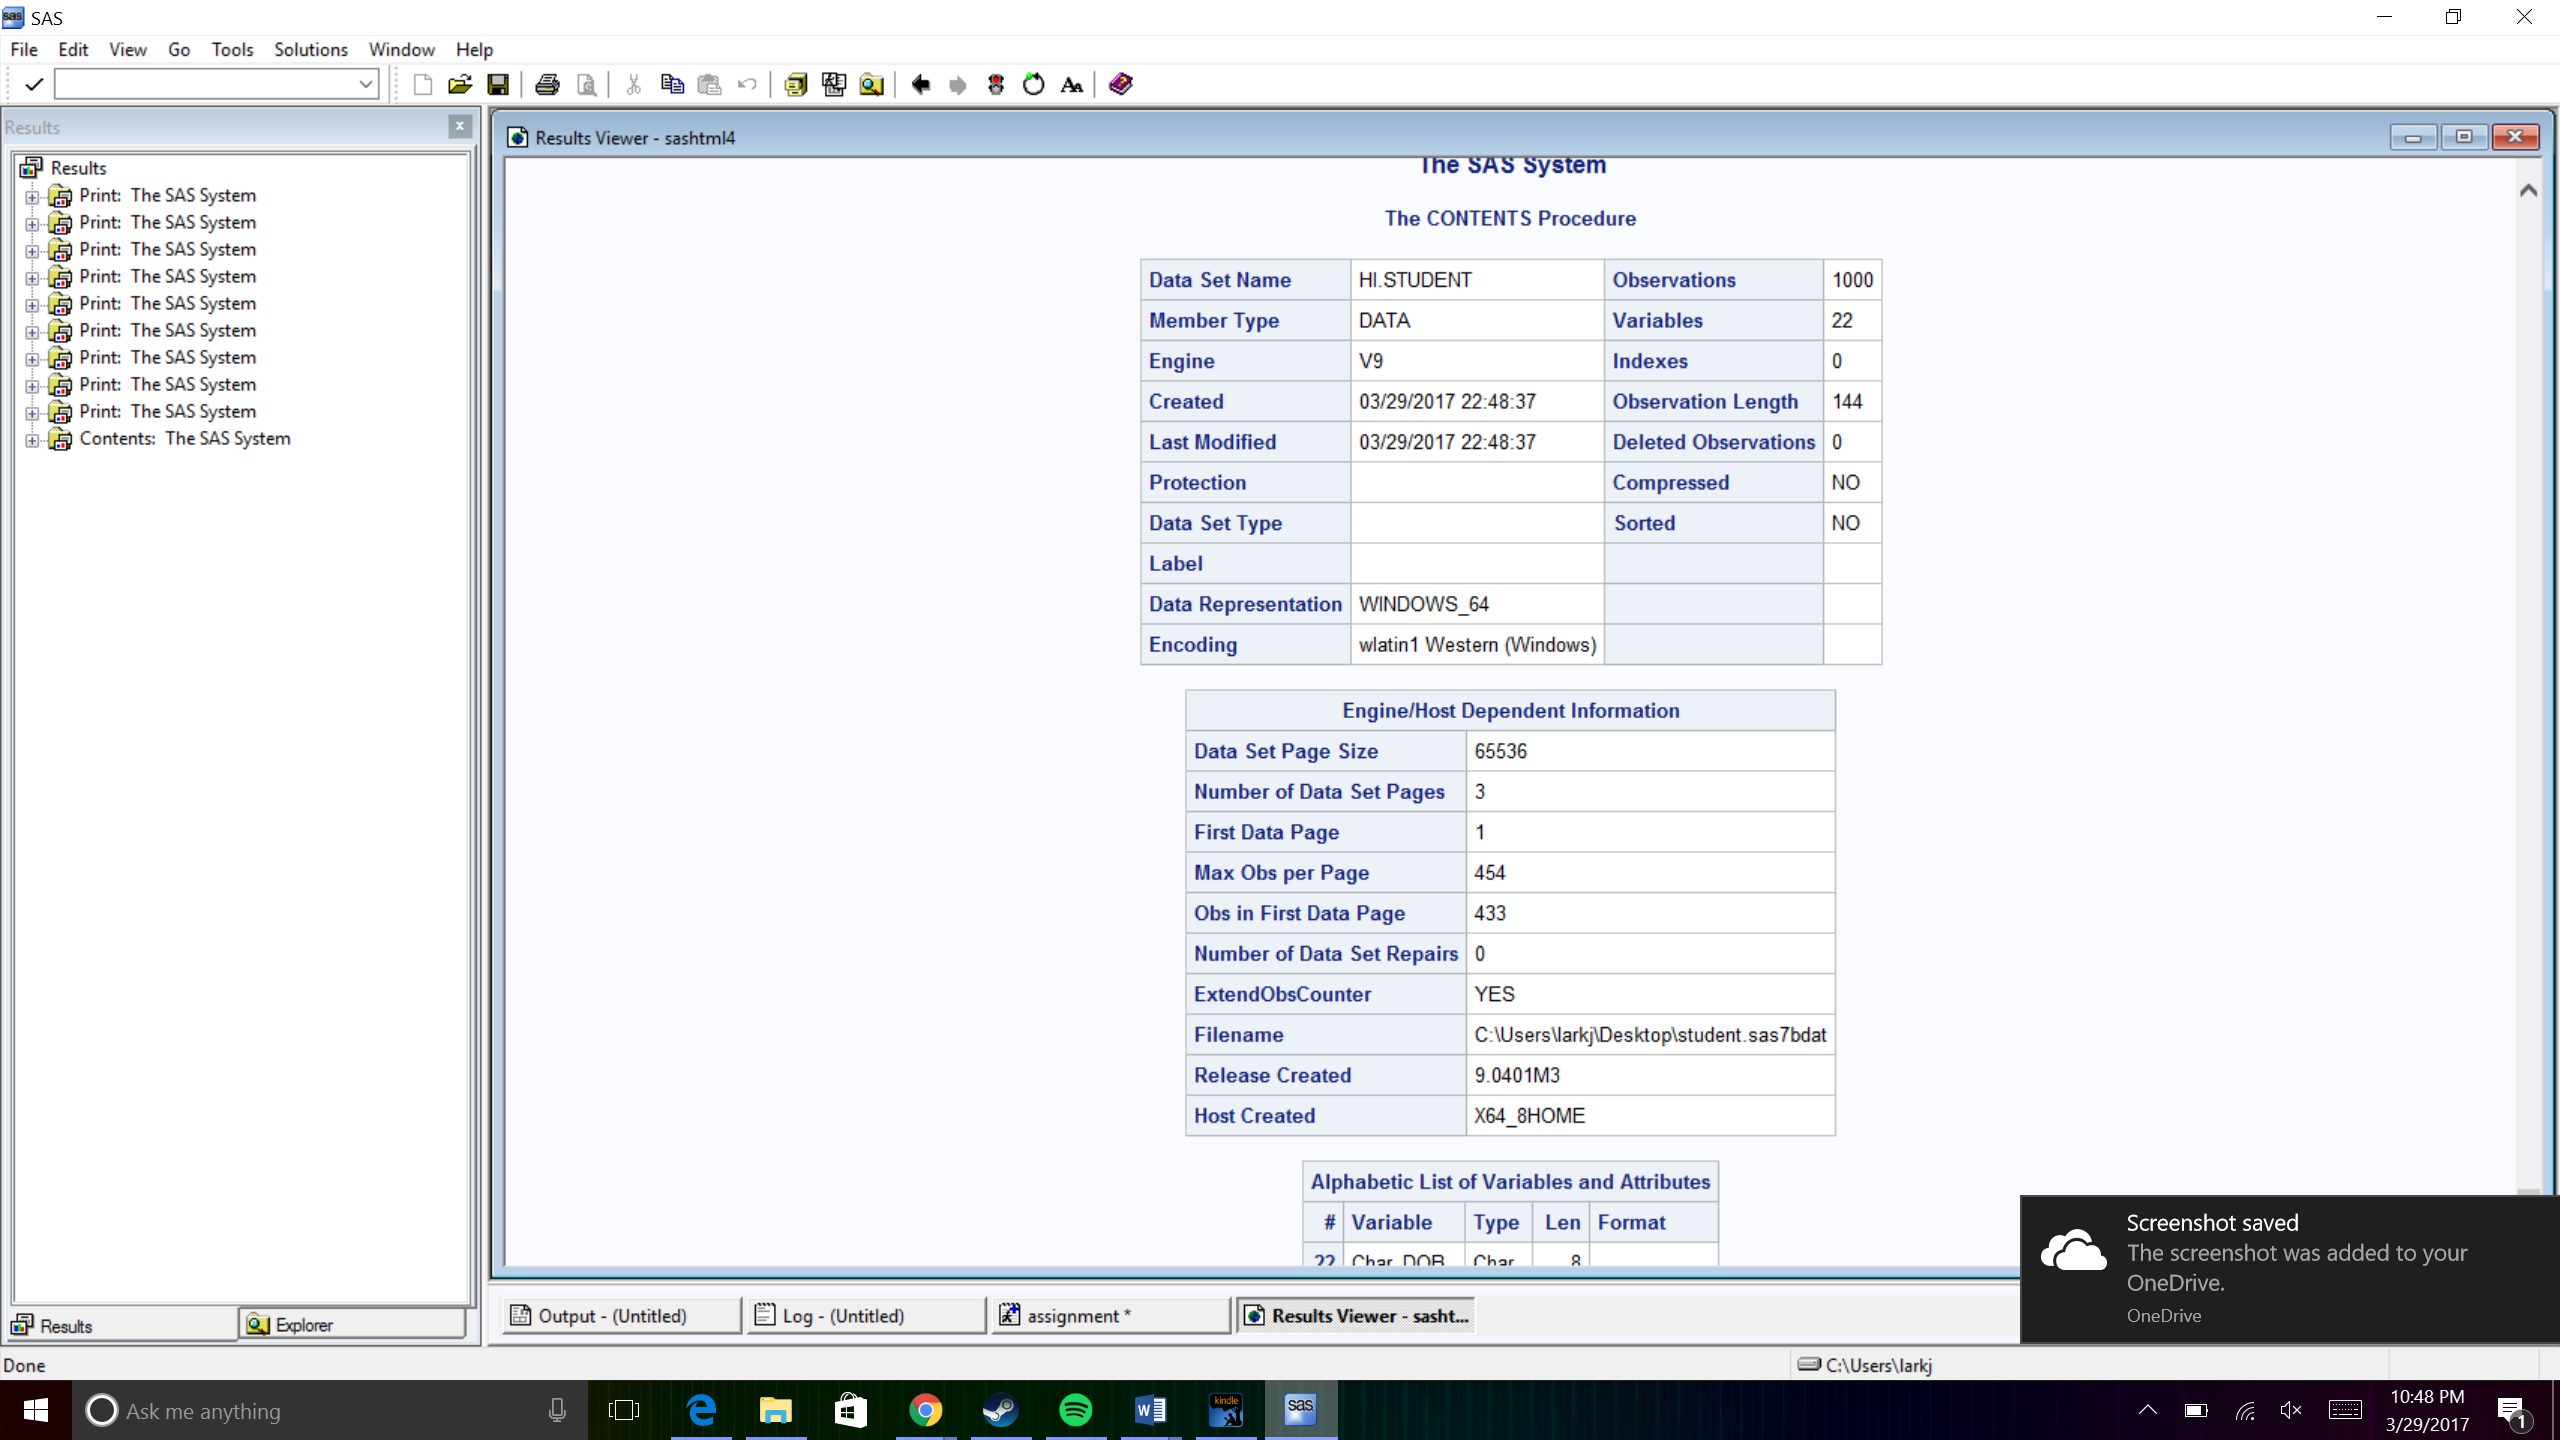
Task: Click the Refresh circular arrow icon
Action: [x=1034, y=85]
